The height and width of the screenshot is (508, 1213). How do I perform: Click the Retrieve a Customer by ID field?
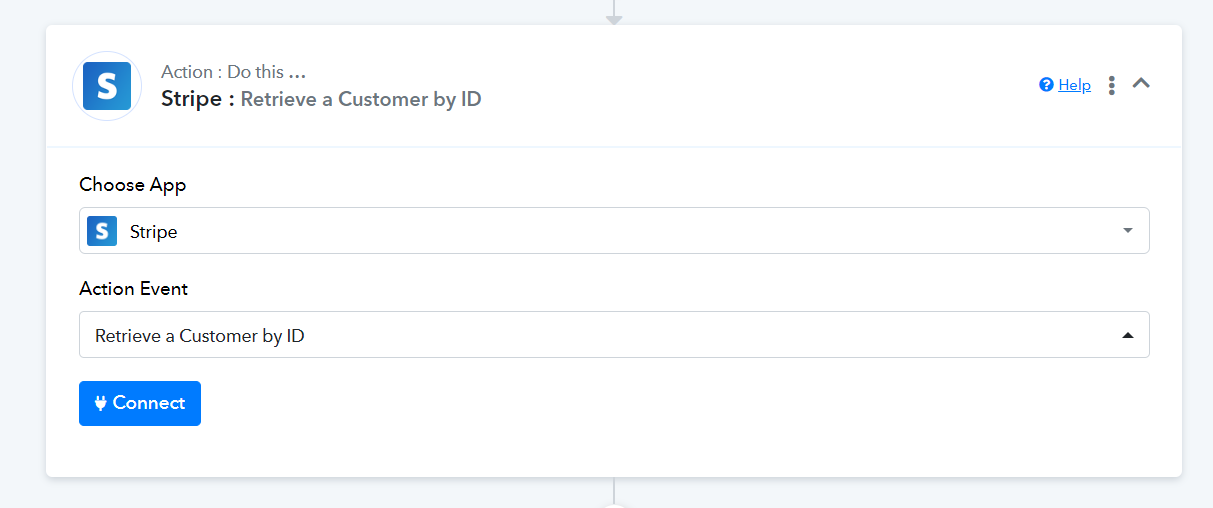click(x=614, y=335)
